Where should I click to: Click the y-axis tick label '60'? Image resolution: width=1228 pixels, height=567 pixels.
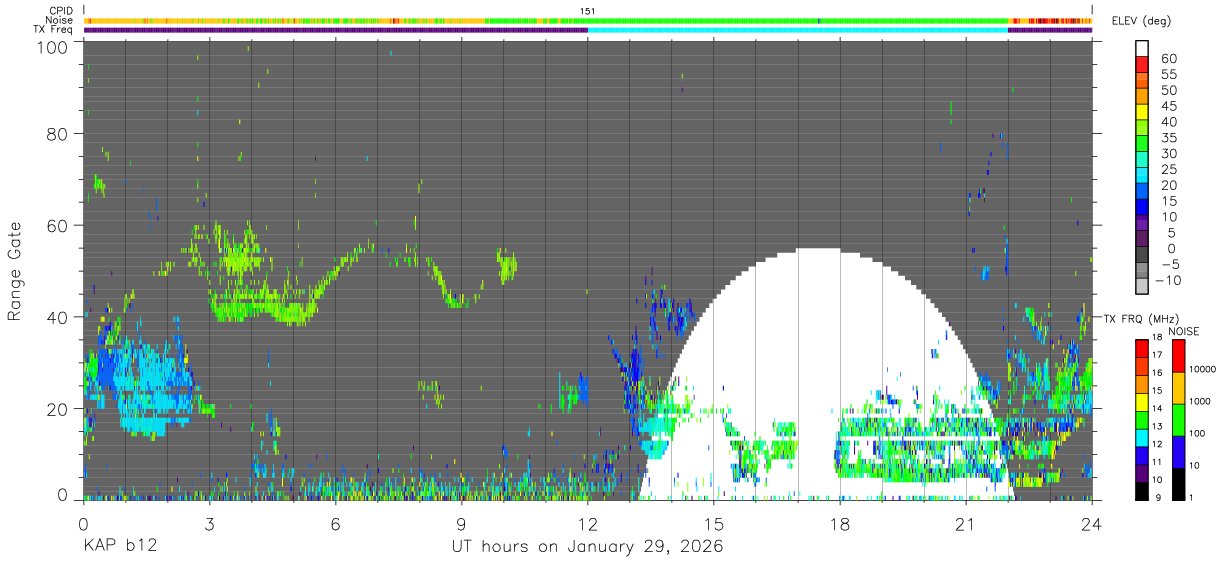pos(59,225)
